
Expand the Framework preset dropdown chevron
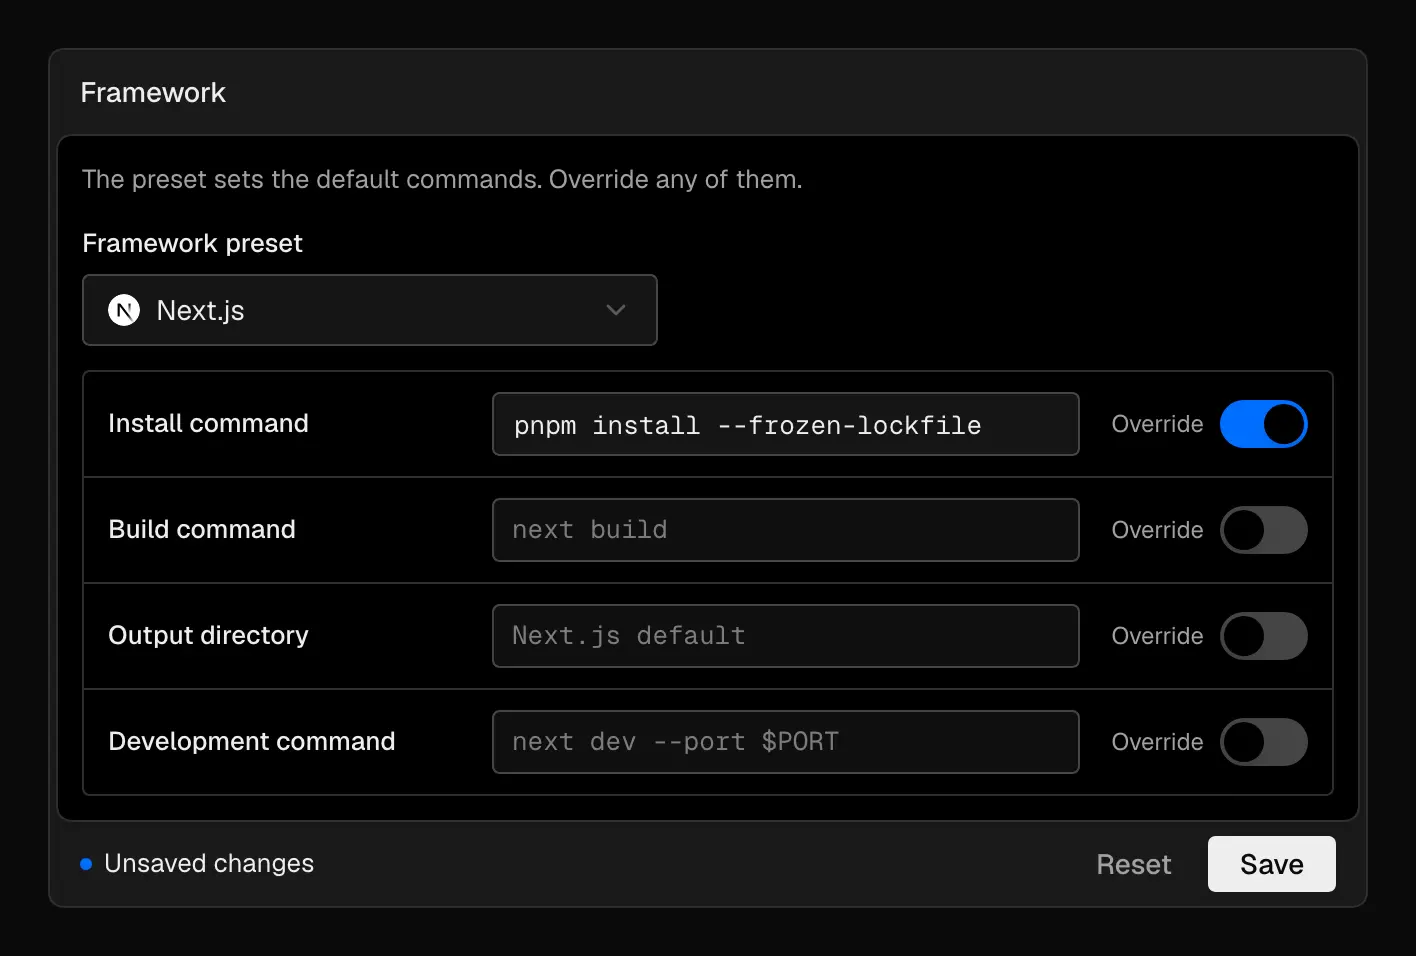point(616,310)
